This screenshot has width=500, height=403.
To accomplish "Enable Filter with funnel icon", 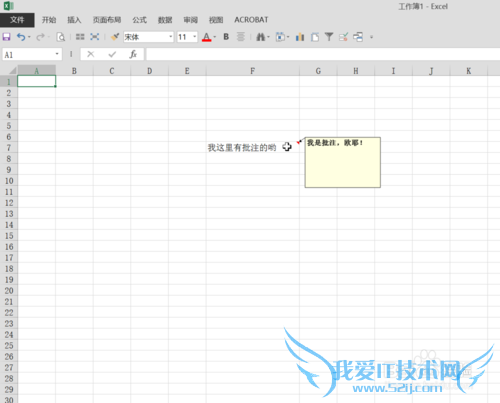I will pyautogui.click(x=329, y=37).
